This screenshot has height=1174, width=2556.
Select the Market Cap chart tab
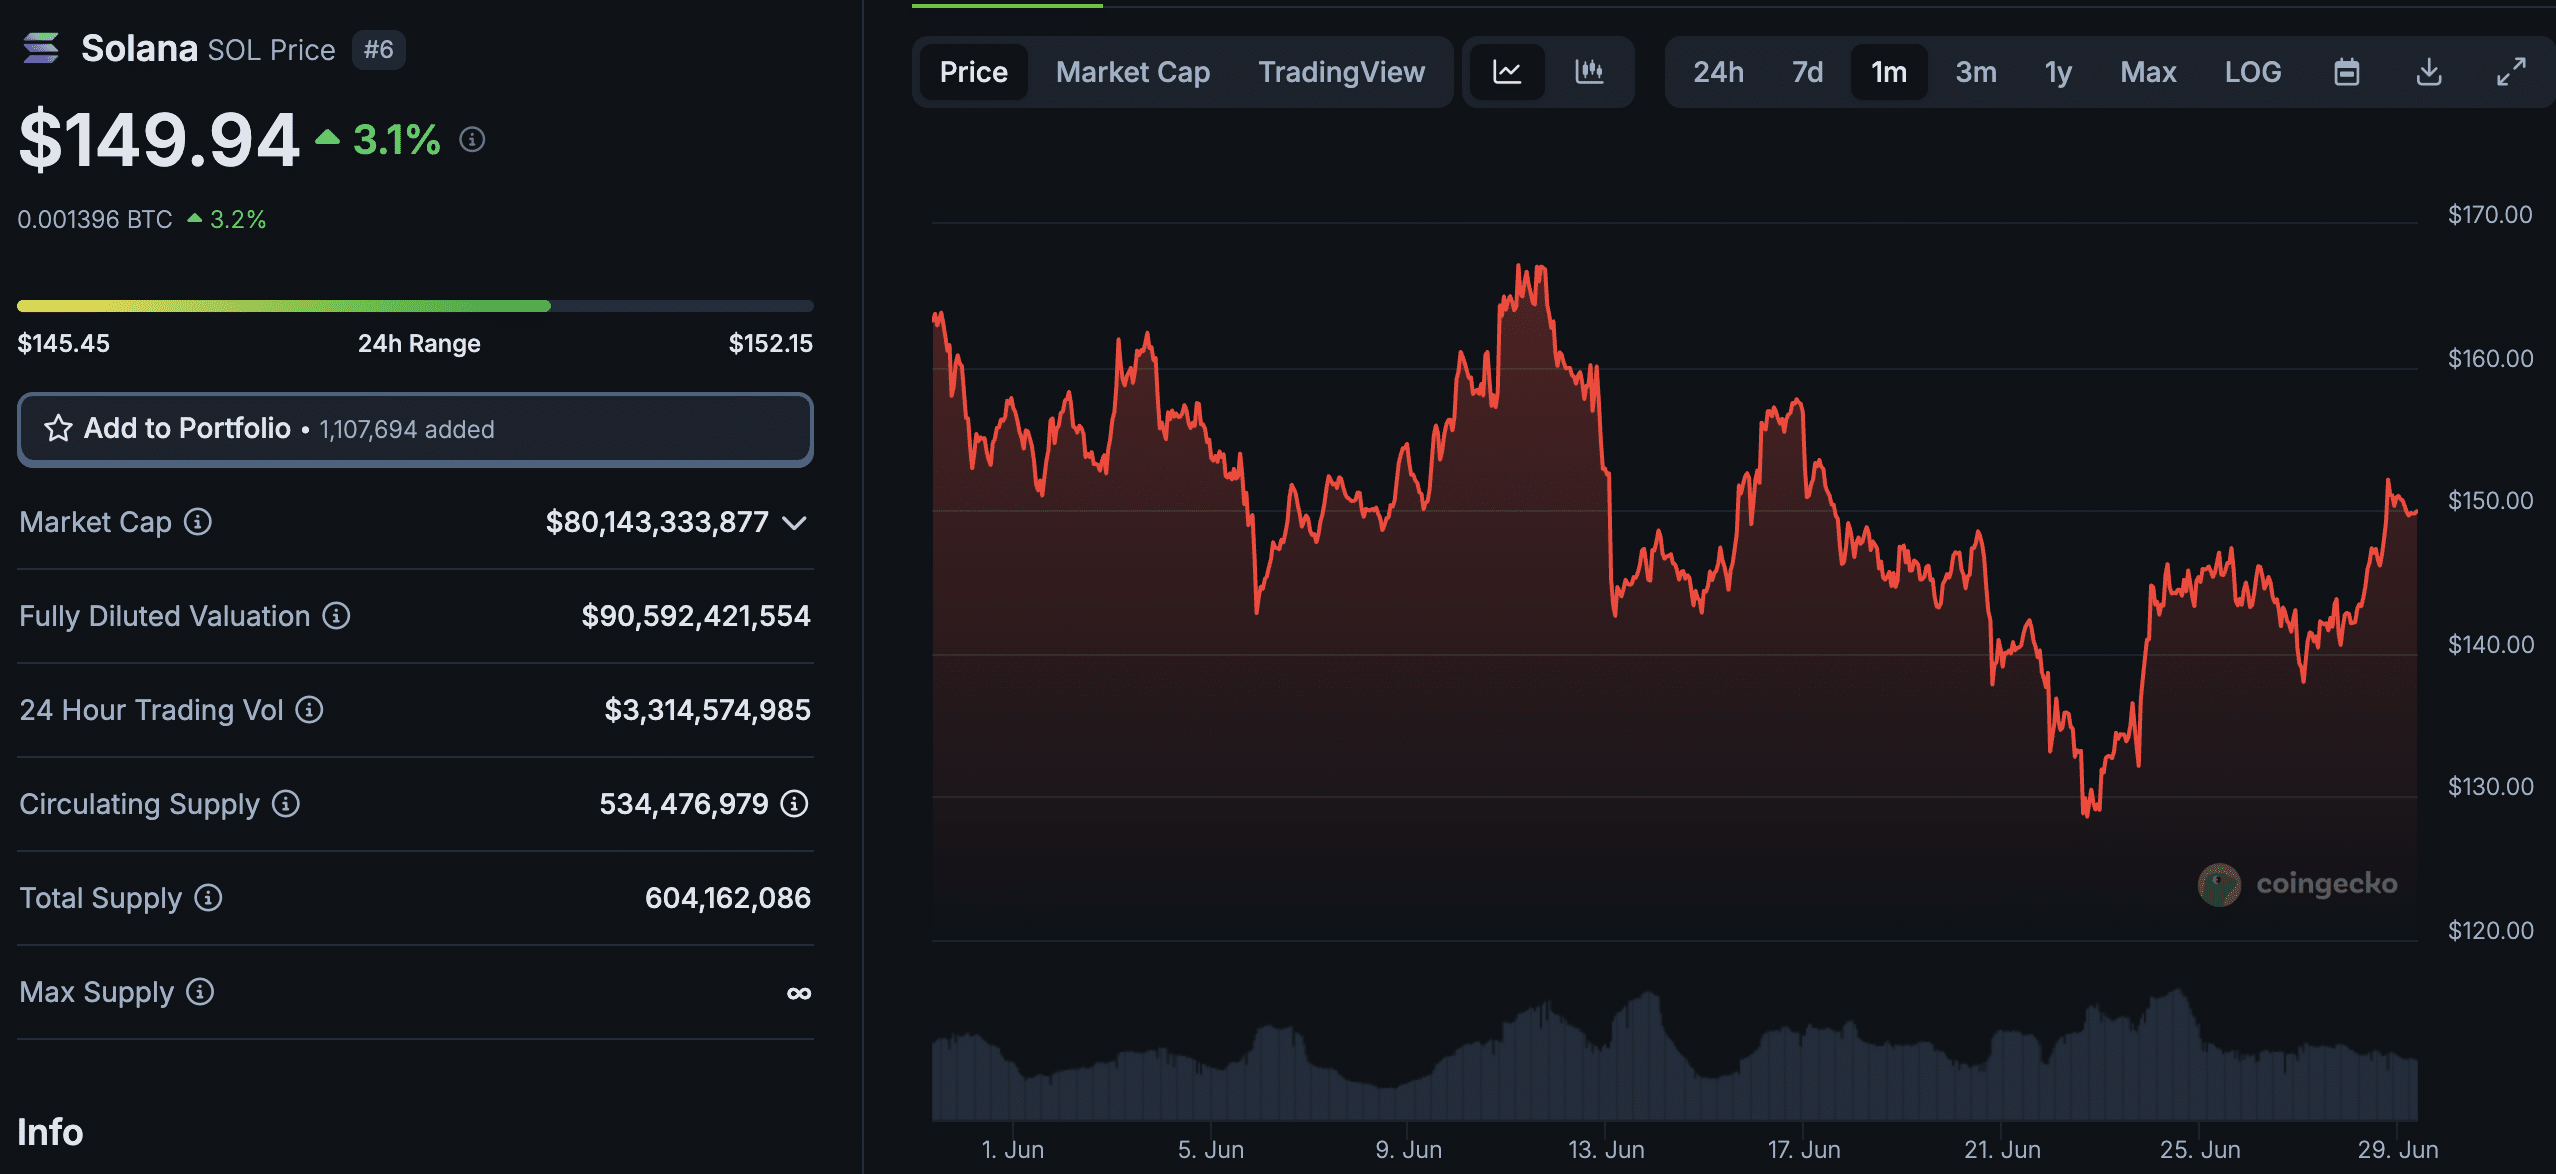pyautogui.click(x=1132, y=72)
